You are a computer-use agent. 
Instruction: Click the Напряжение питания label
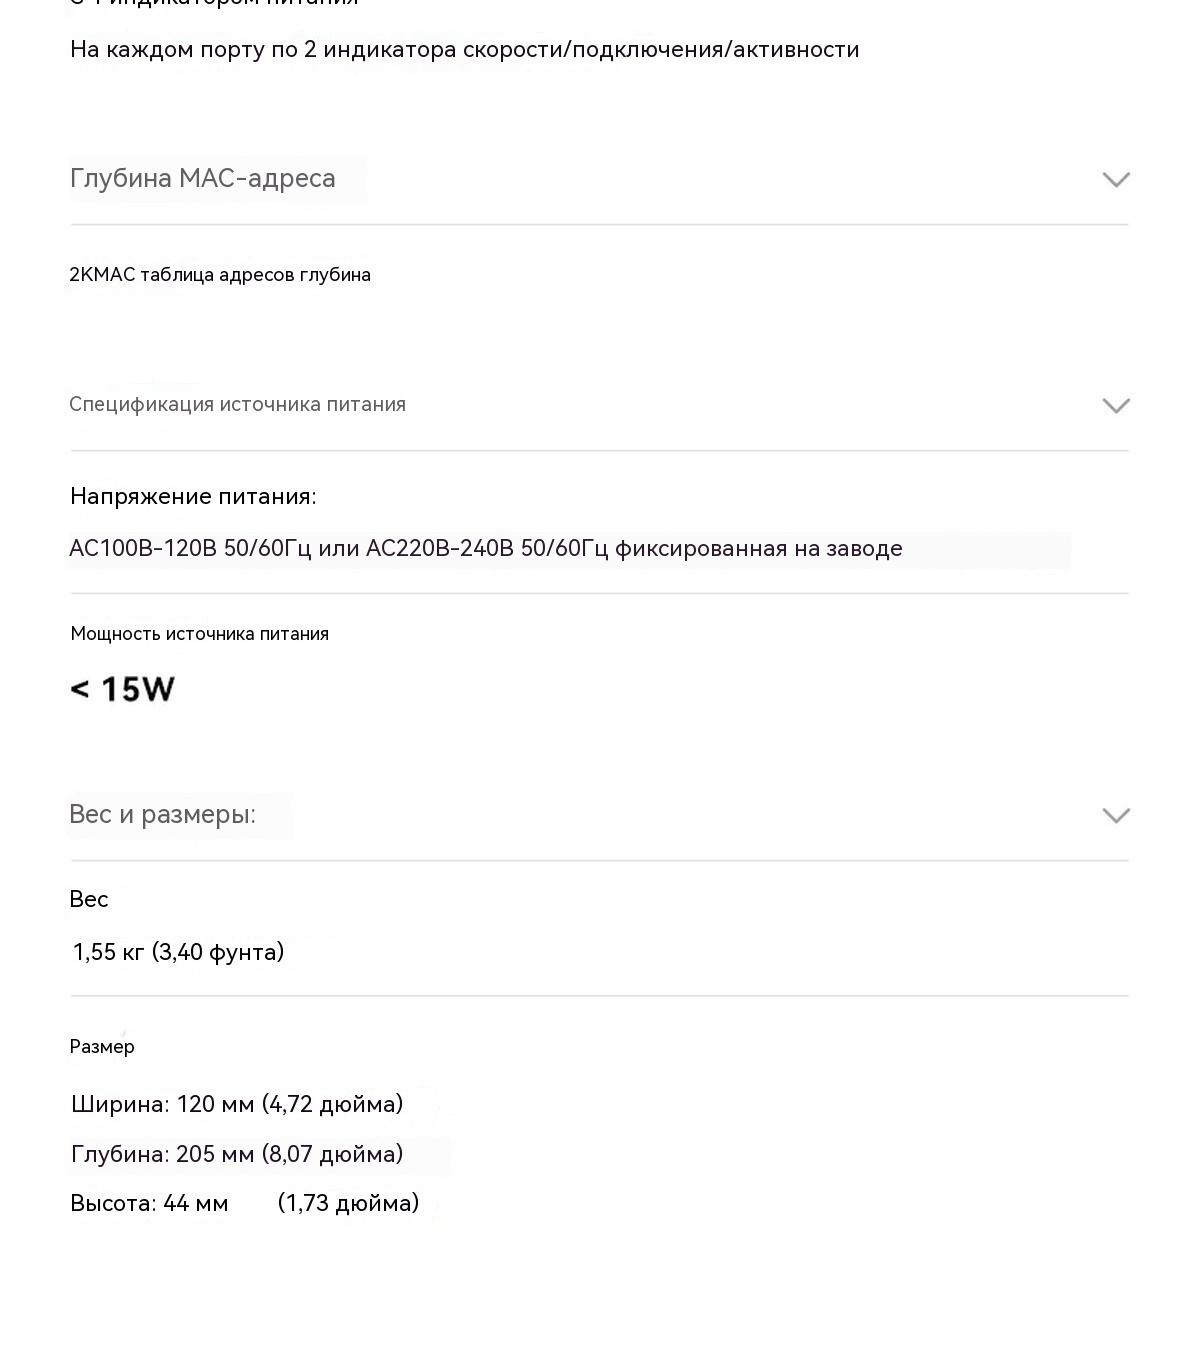[x=193, y=497]
